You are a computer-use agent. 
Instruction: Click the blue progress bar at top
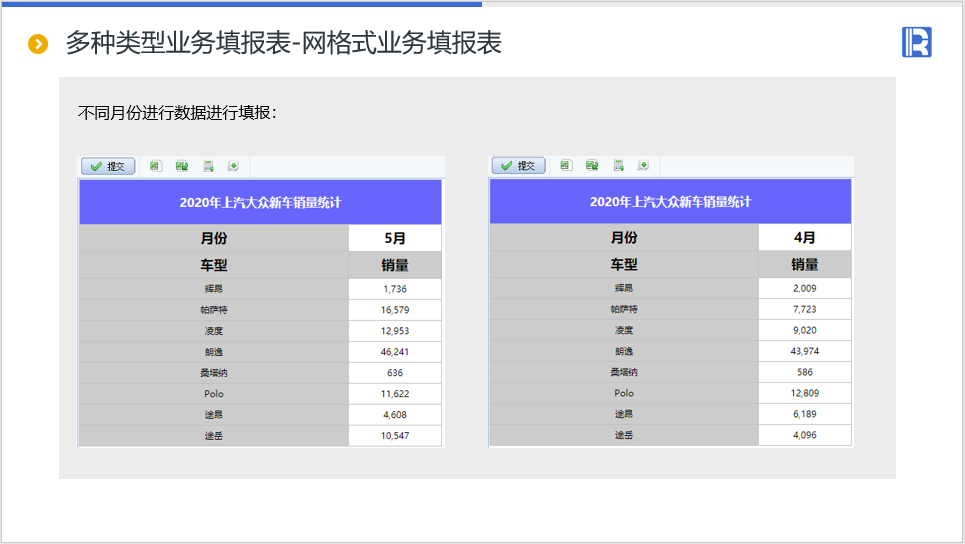pos(241,4)
